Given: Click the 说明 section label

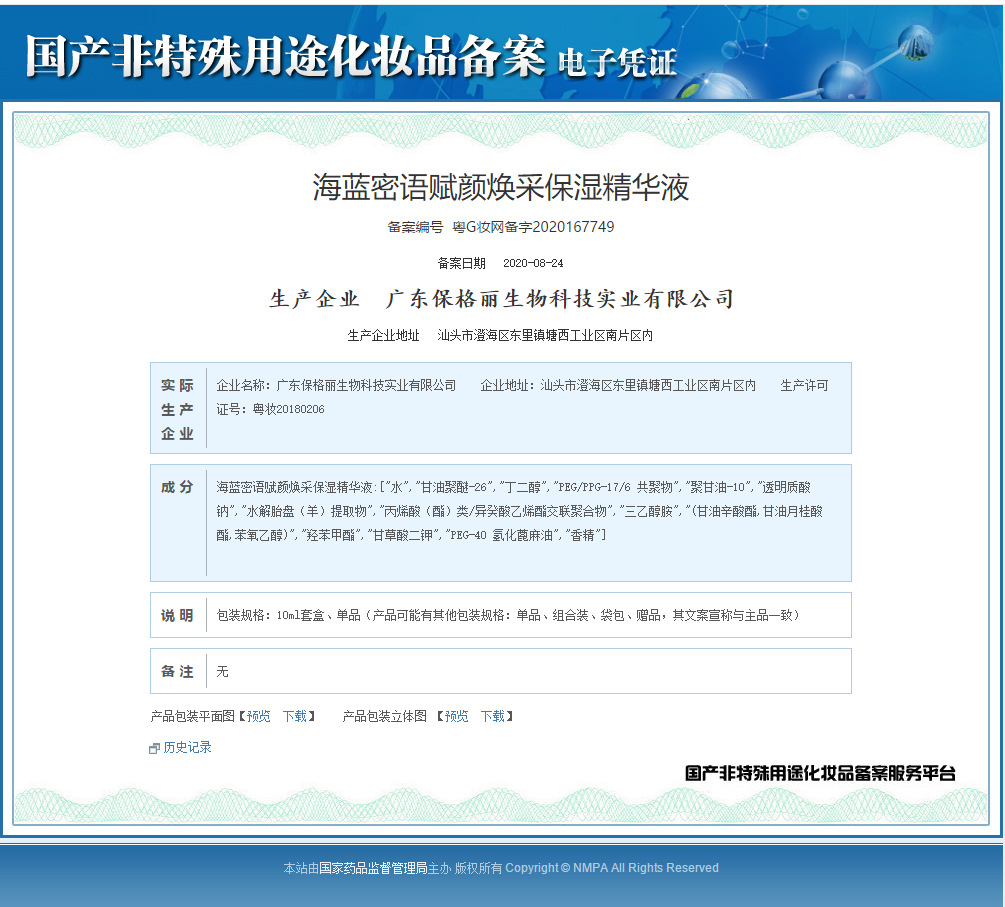Looking at the screenshot, I should 177,615.
